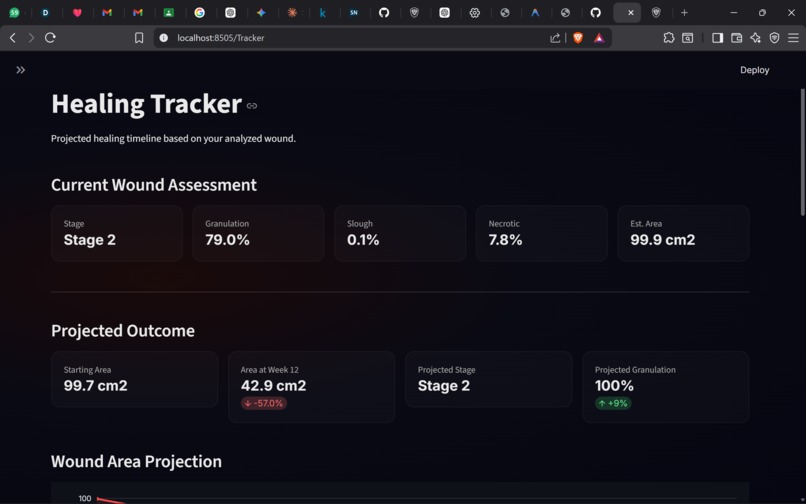Open Brave Shields lion icon
The width and height of the screenshot is (806, 504).
pos(578,38)
